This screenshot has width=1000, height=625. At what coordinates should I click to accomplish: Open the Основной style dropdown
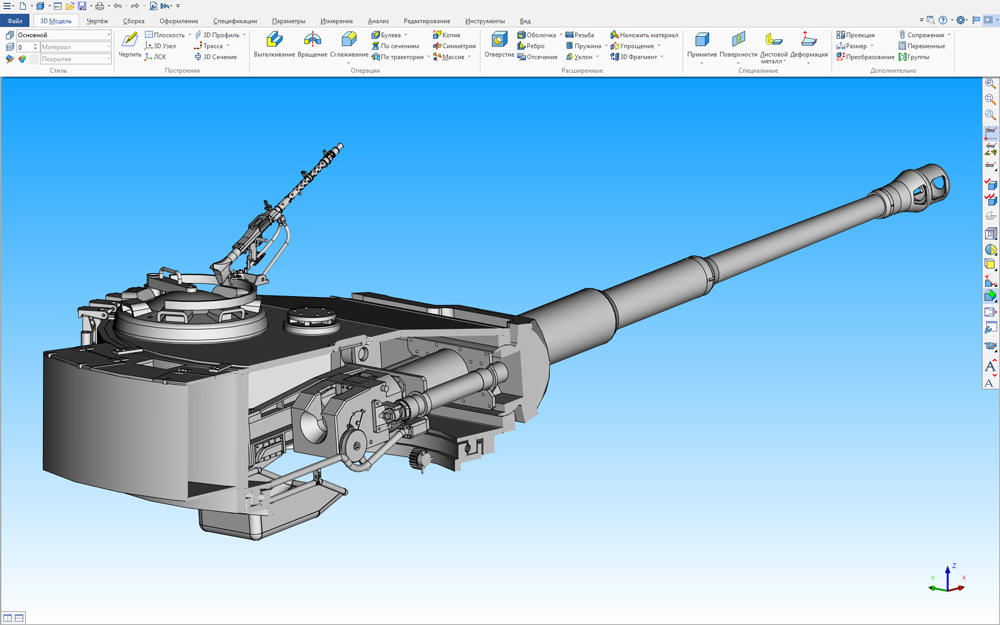64,35
